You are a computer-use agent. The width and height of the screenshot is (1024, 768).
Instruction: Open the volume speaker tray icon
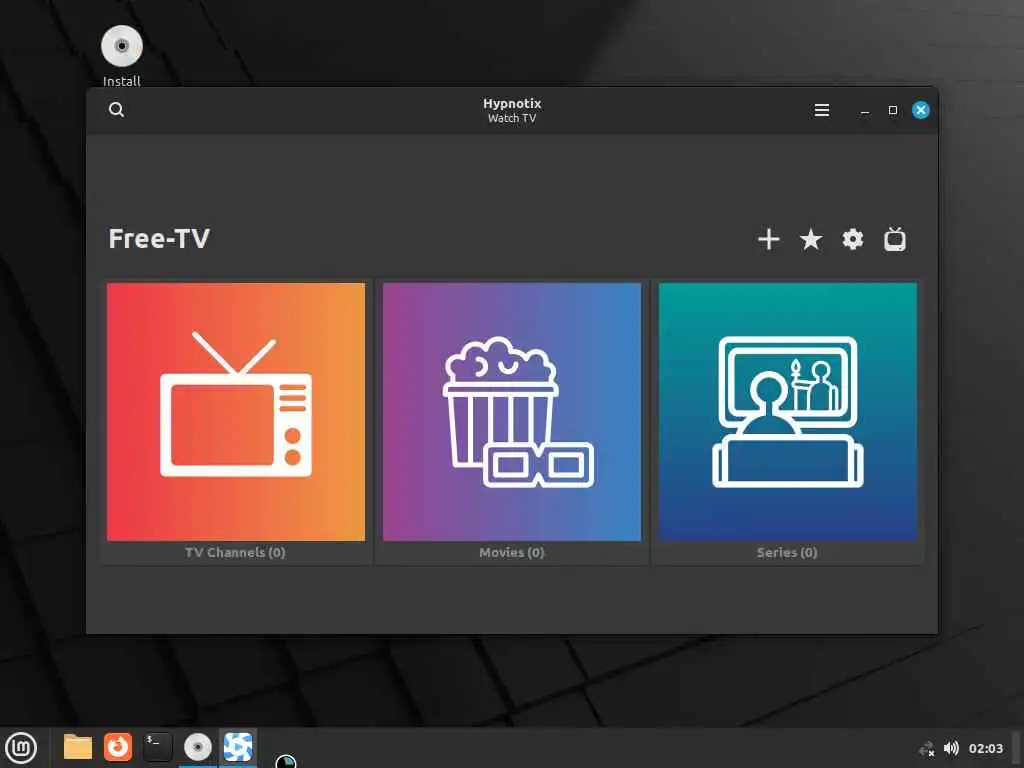(x=952, y=748)
